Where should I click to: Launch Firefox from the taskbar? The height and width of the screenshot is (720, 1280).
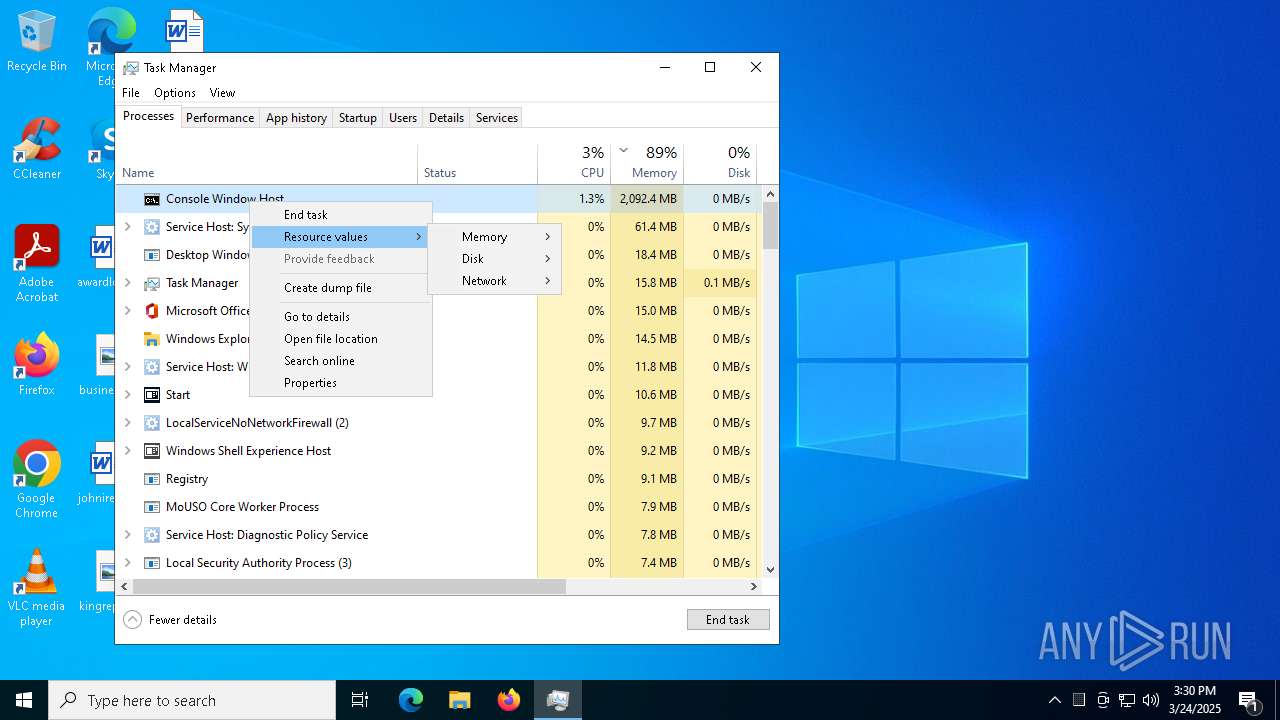(509, 700)
